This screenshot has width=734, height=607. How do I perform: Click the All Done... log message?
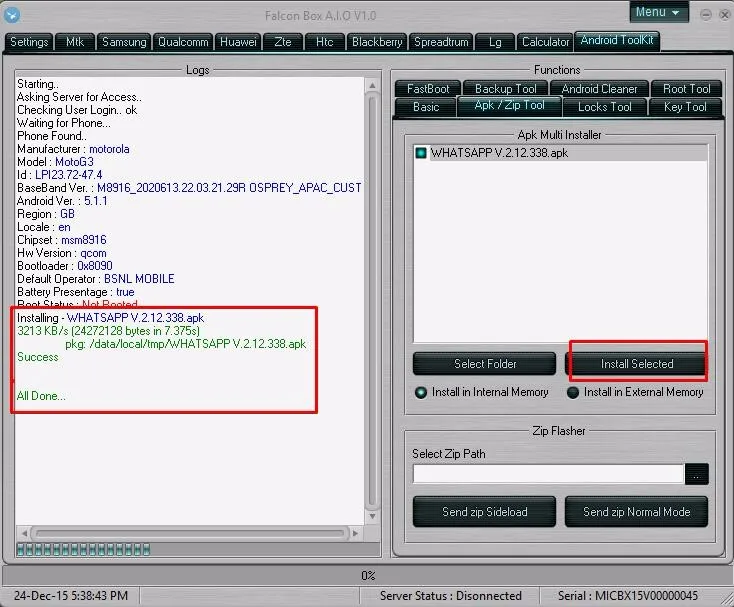(41, 396)
